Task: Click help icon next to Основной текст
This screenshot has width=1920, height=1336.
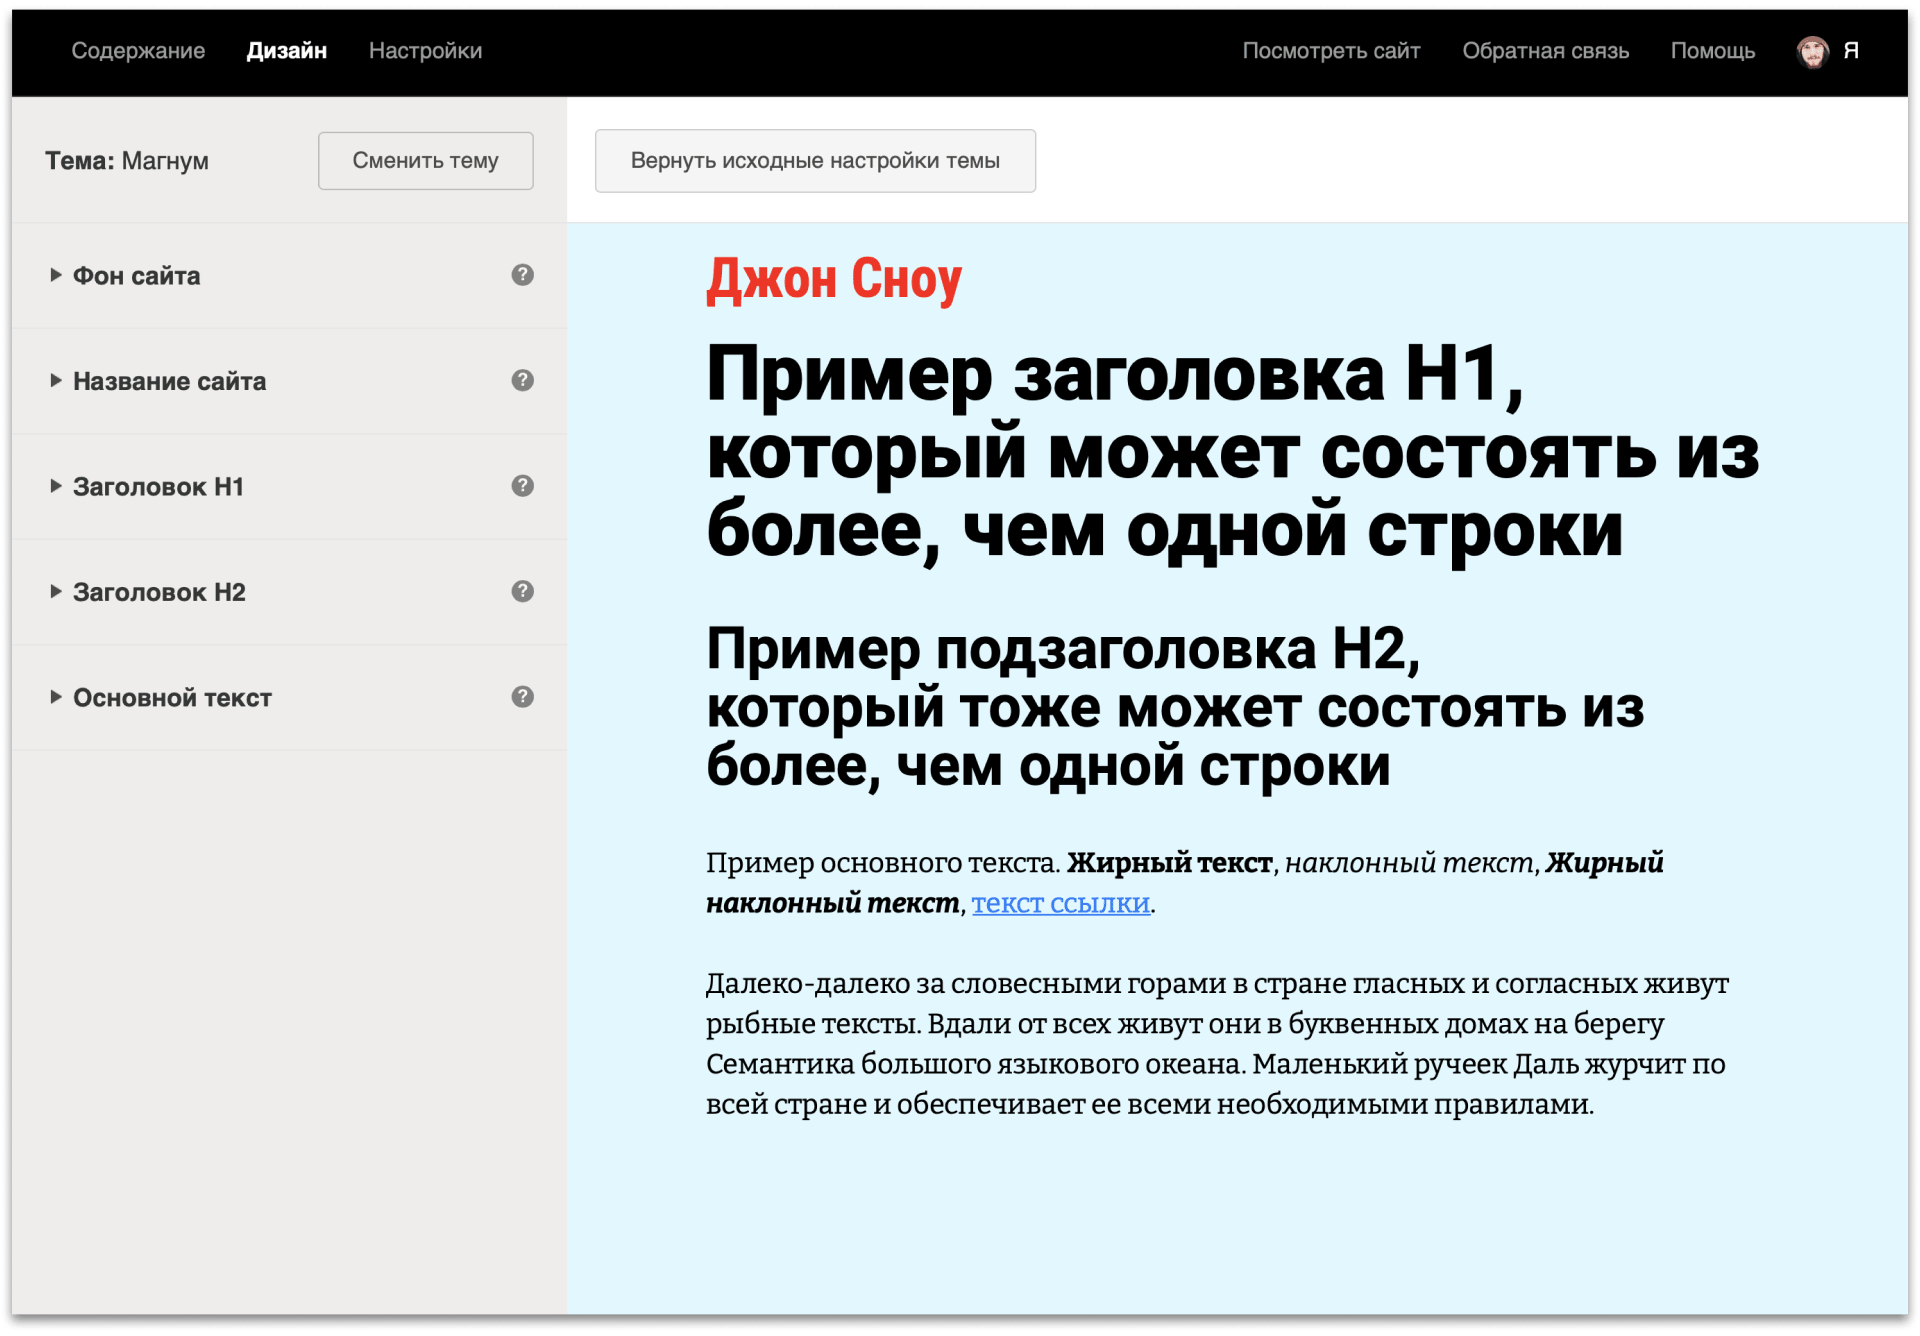Action: [x=522, y=697]
